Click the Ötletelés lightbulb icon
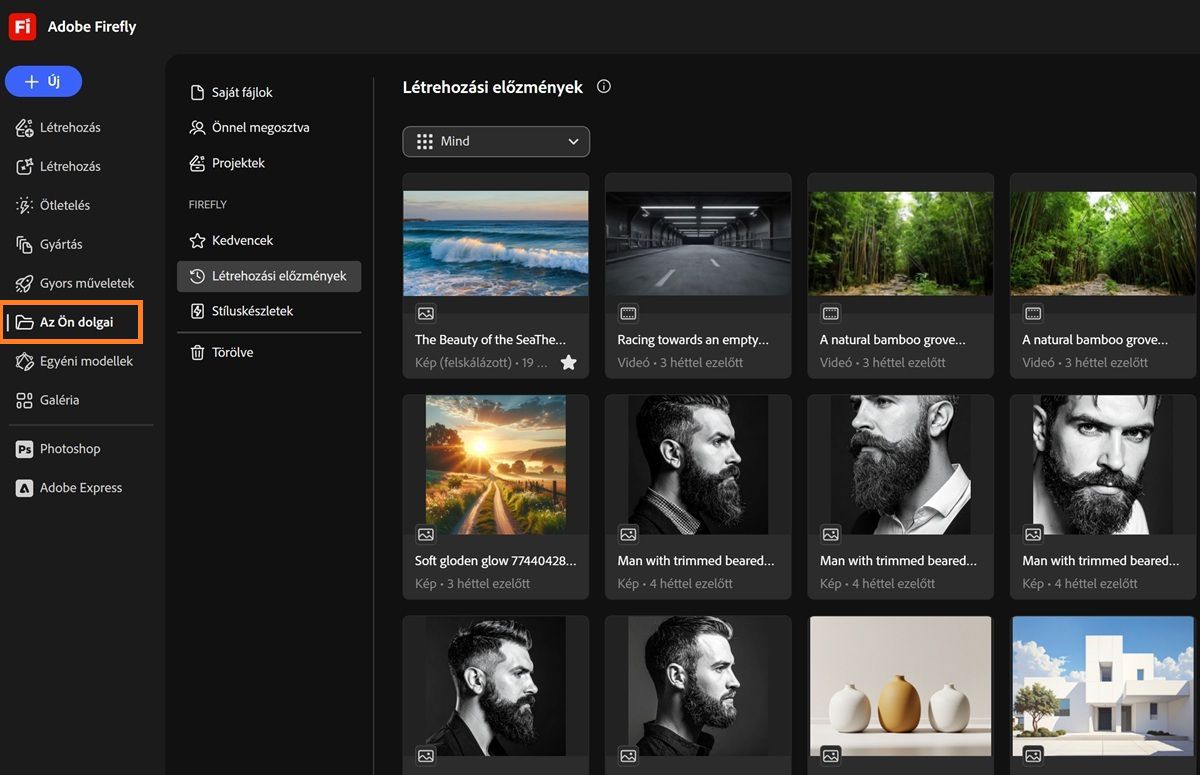Image resolution: width=1200 pixels, height=775 pixels. (25, 205)
